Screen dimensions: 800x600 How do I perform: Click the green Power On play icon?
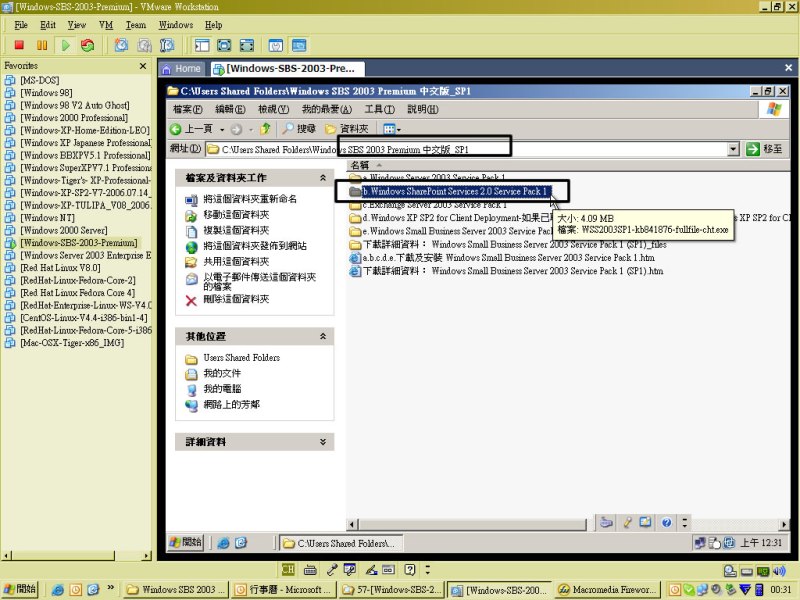coord(65,45)
